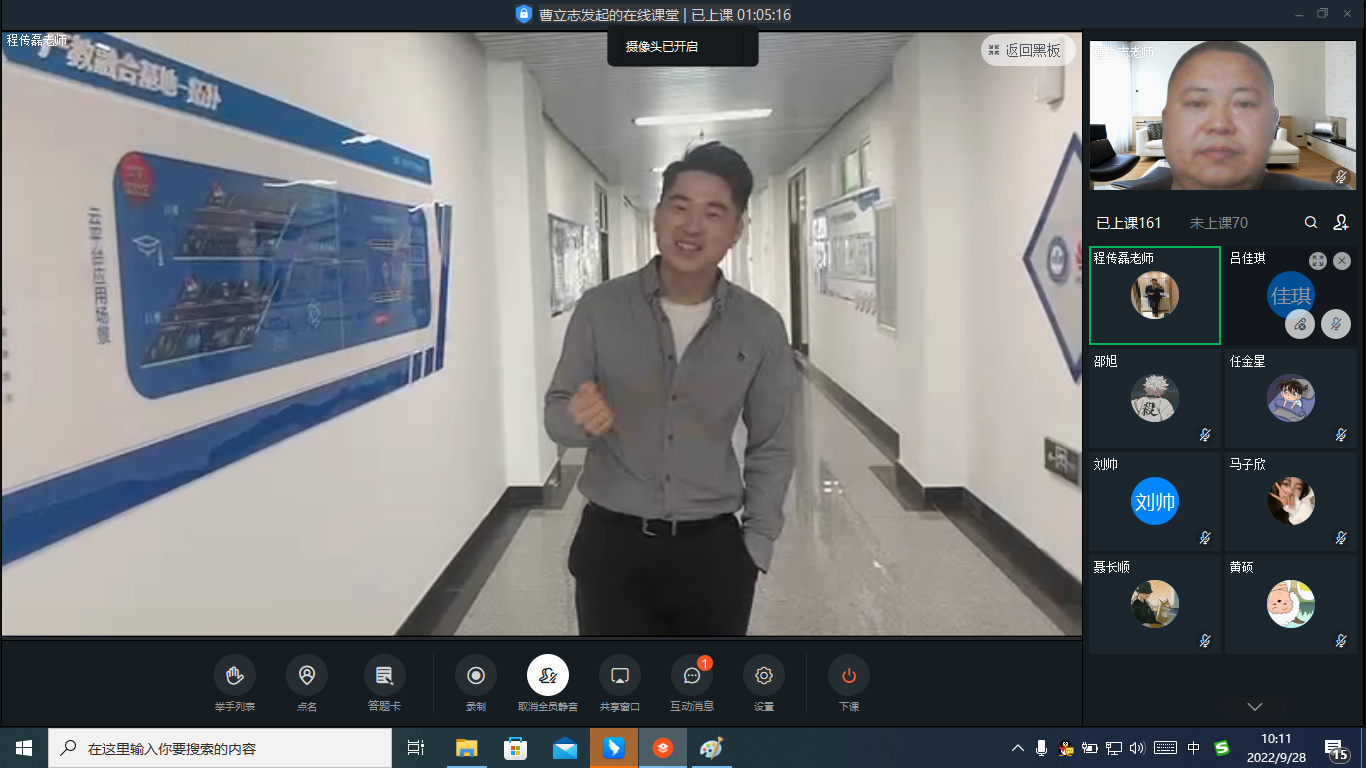Expand the participant list with down chevron
Viewport: 1366px width, 768px height.
coord(1255,707)
